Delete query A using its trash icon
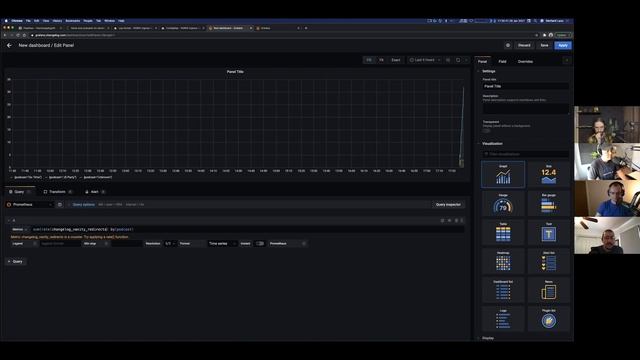The height and width of the screenshot is (360, 640). (456, 220)
